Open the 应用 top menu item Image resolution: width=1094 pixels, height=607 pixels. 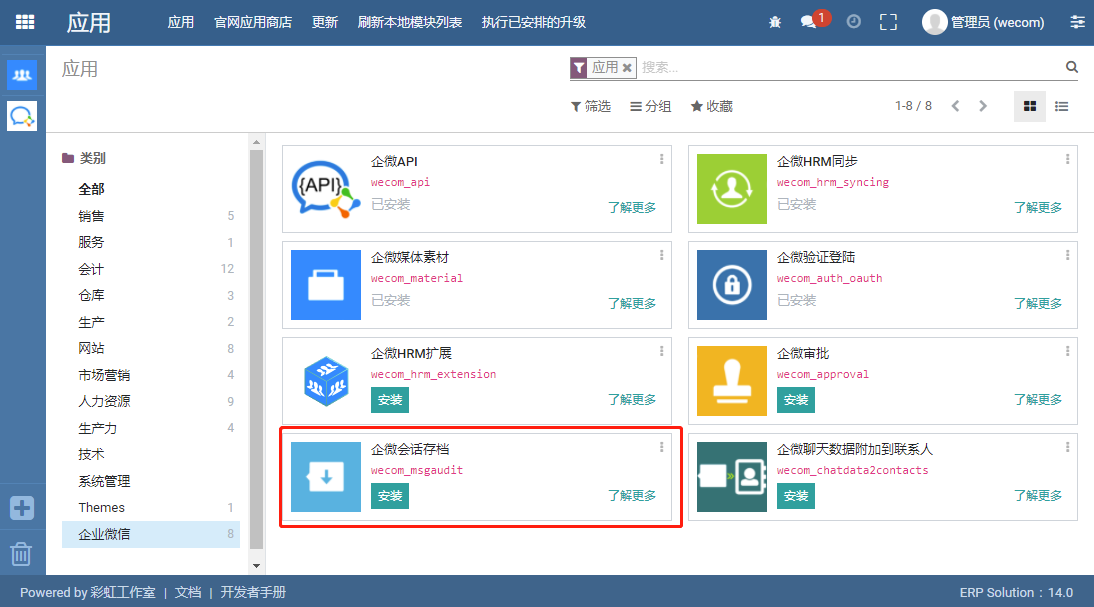click(x=181, y=22)
